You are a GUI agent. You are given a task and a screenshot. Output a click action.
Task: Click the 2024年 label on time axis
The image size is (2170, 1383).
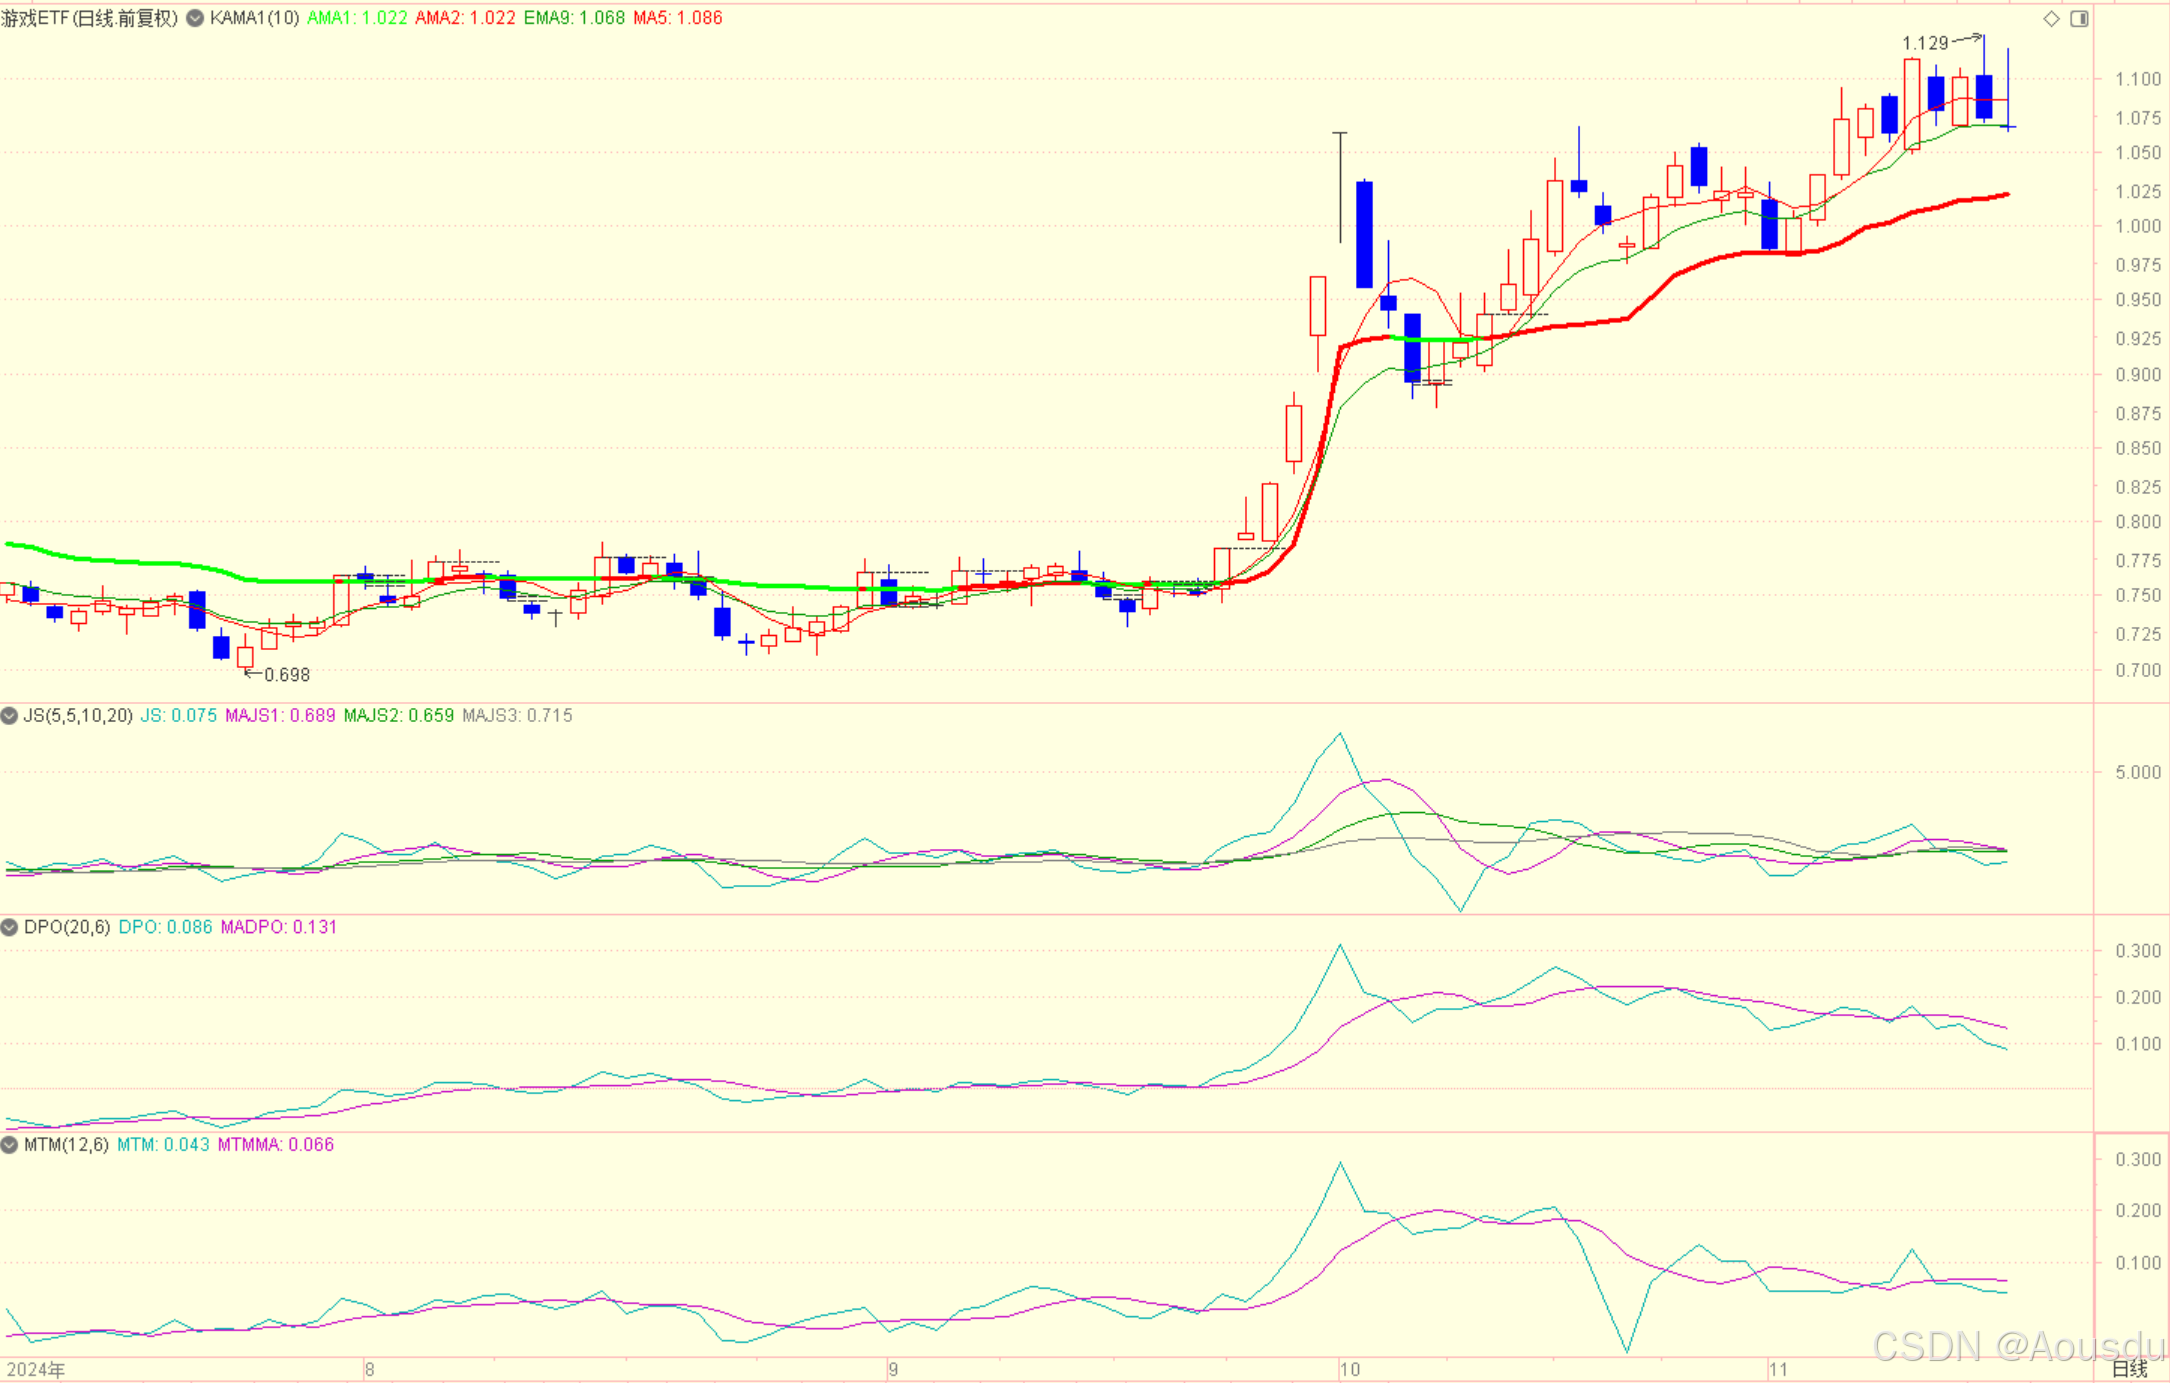(x=36, y=1369)
